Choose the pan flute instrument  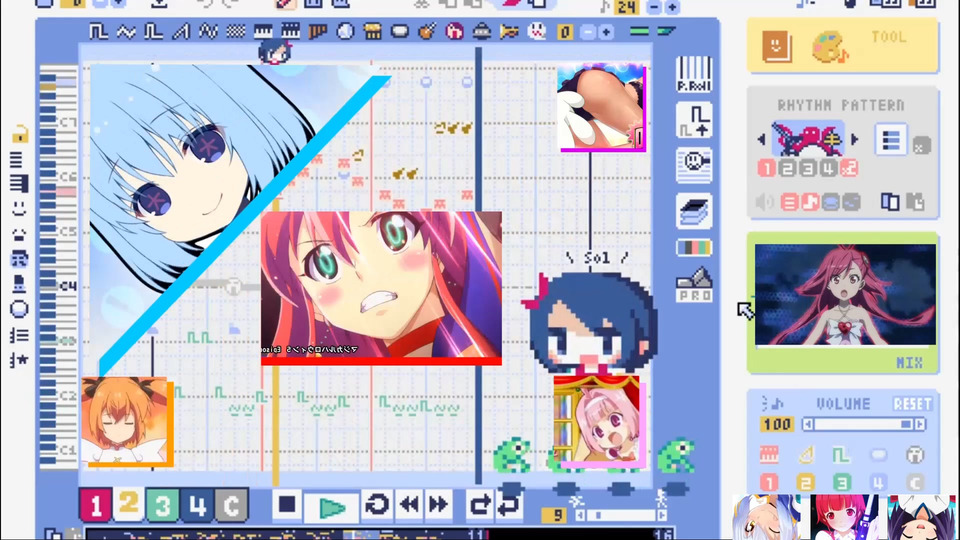pos(317,31)
